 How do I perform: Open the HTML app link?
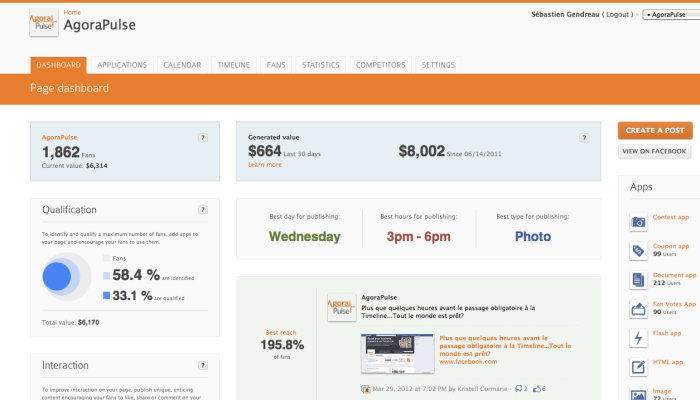668,362
